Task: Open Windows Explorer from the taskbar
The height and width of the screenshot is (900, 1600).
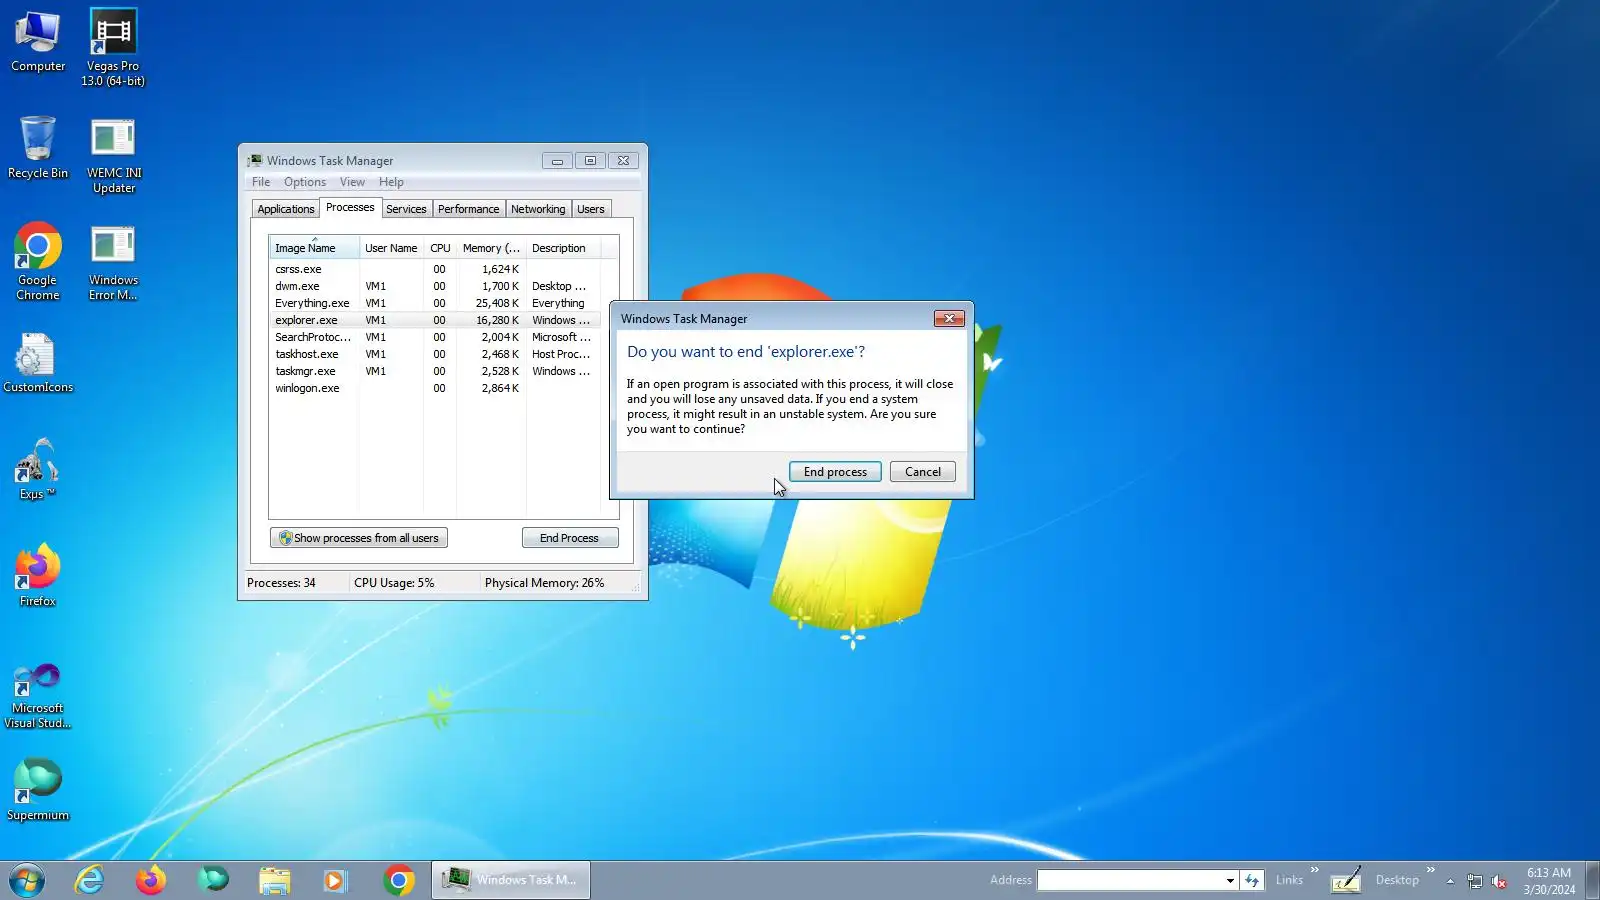Action: [x=275, y=880]
